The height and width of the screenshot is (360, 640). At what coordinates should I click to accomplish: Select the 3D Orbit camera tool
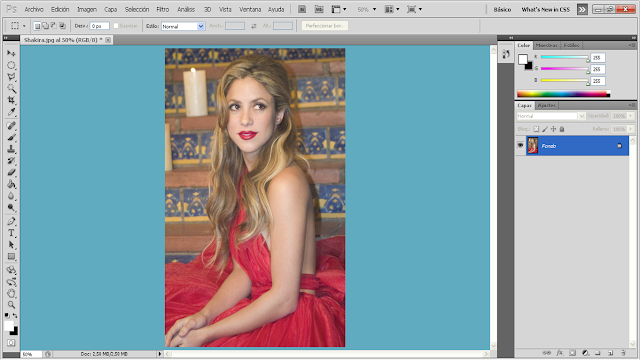pyautogui.click(x=11, y=282)
